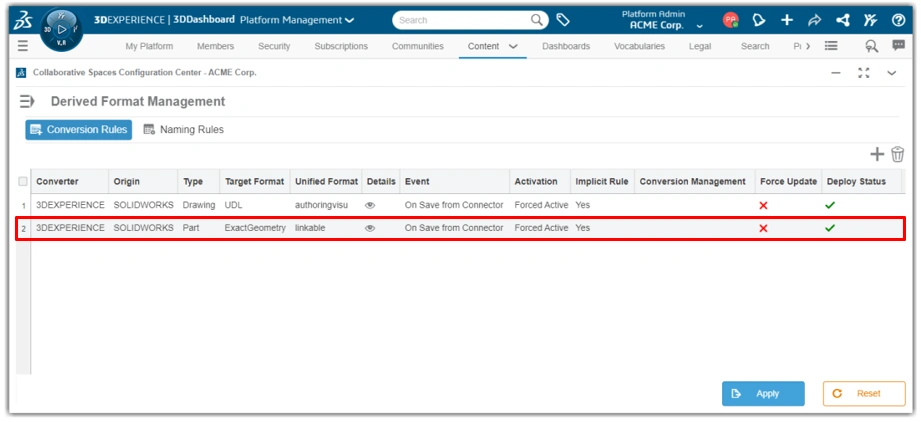This screenshot has width=921, height=422.
Task: Sort by the Target Format column header
Action: (x=254, y=182)
